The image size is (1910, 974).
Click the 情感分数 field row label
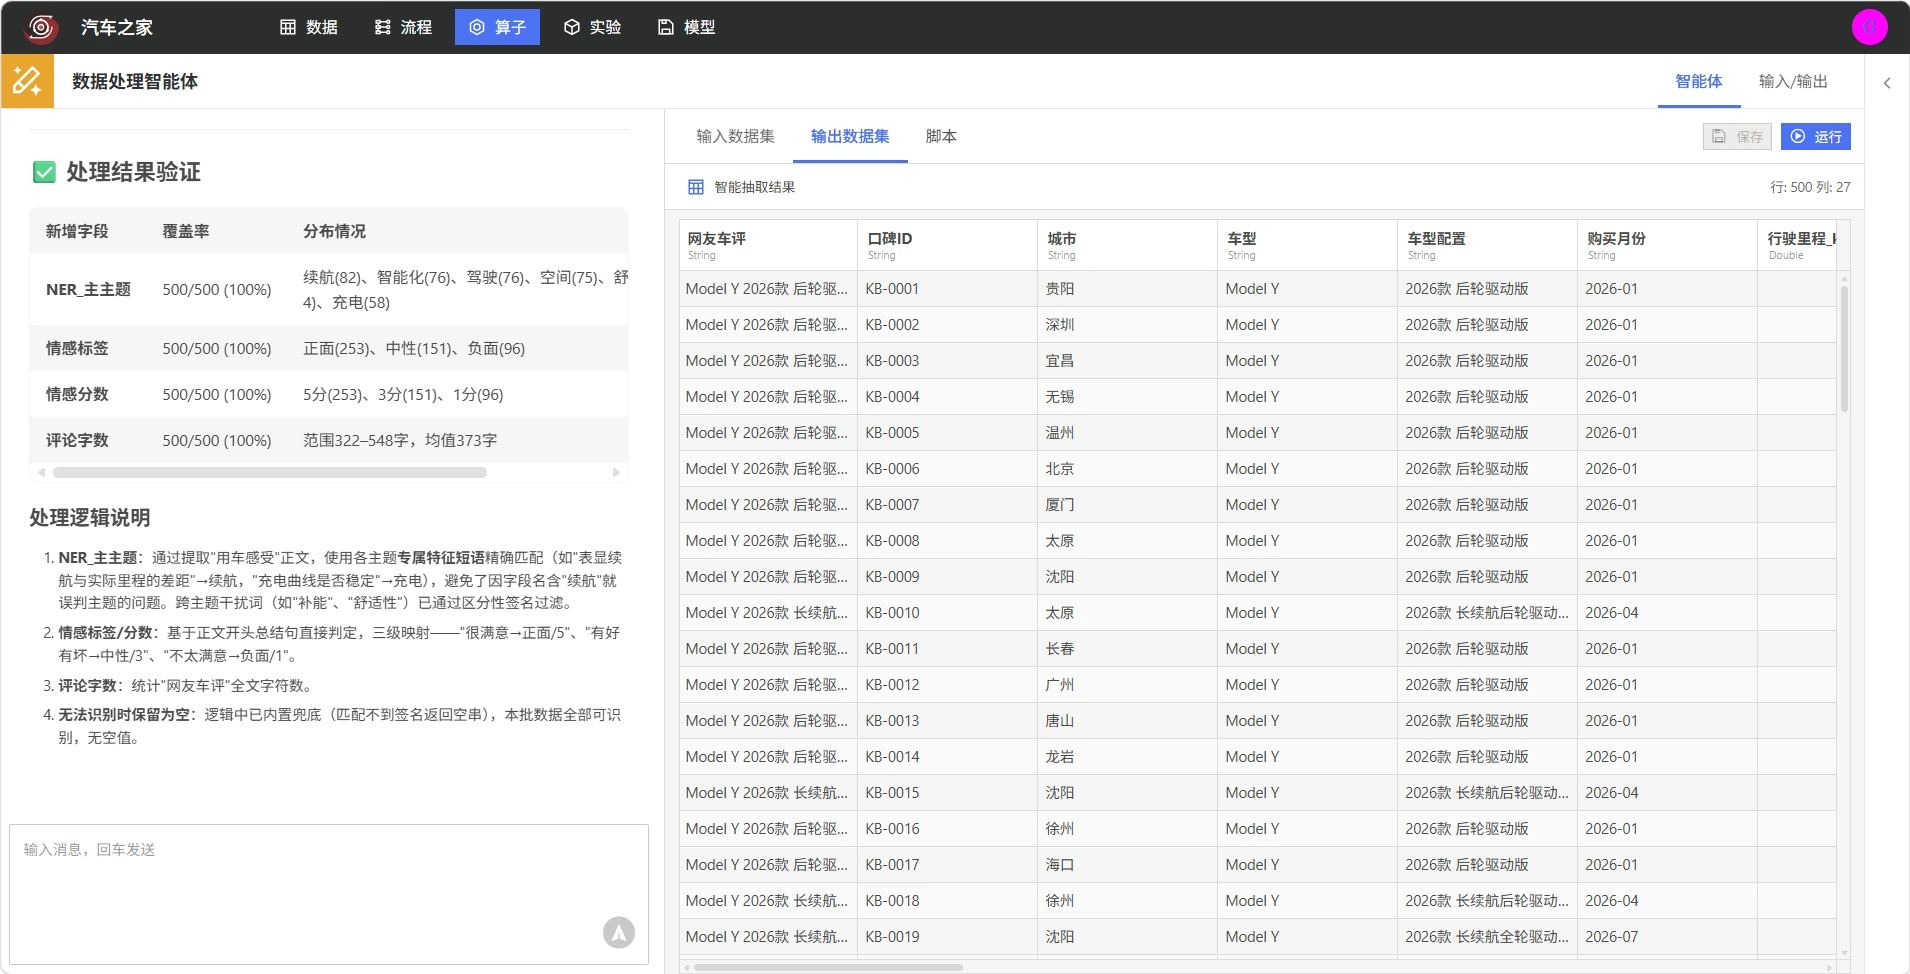pyautogui.click(x=77, y=395)
